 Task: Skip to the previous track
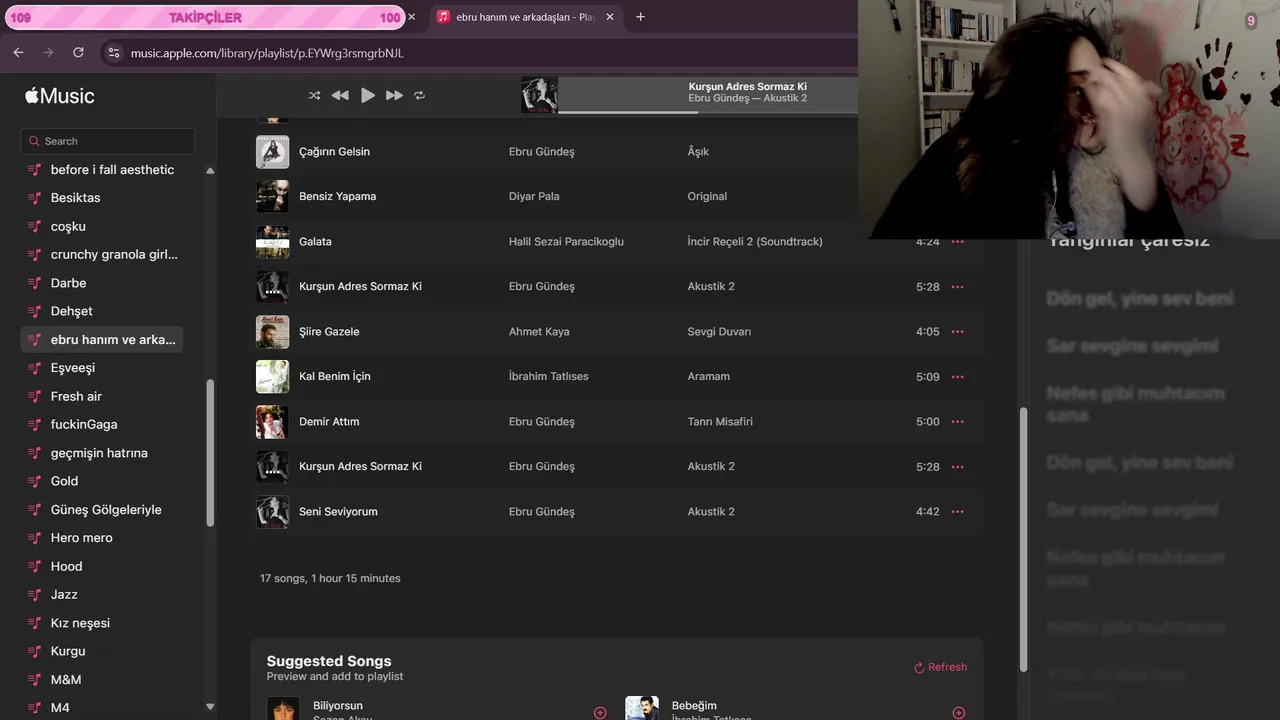click(340, 95)
